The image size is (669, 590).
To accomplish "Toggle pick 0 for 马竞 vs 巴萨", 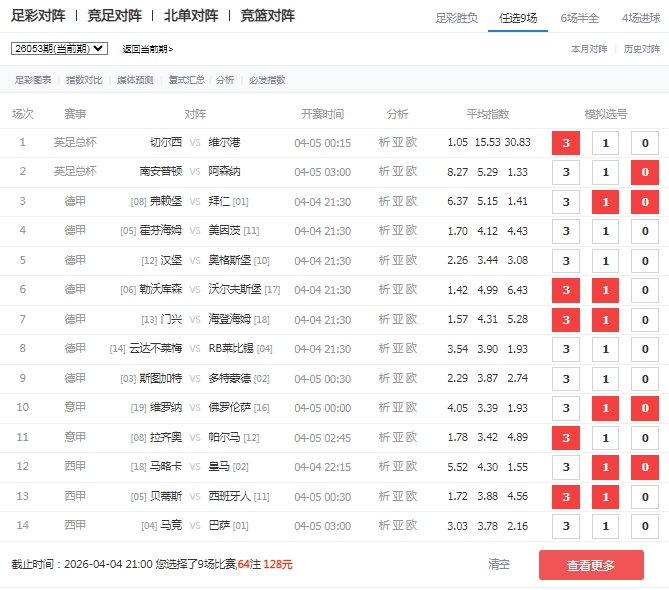I will pyautogui.click(x=644, y=525).
